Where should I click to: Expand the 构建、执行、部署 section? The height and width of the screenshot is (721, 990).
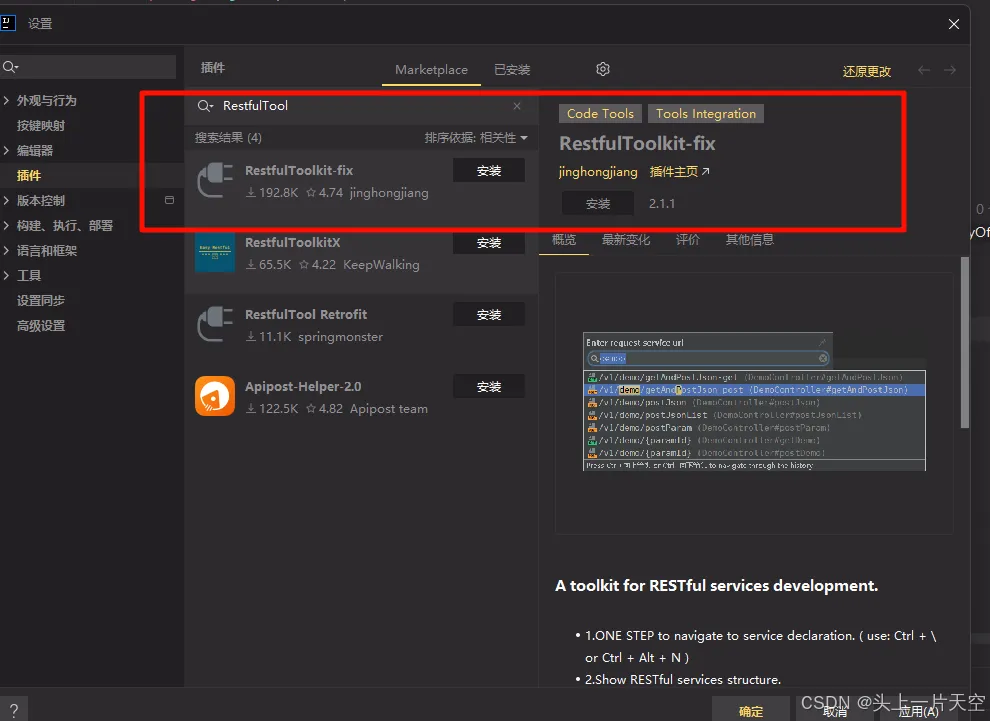6,225
